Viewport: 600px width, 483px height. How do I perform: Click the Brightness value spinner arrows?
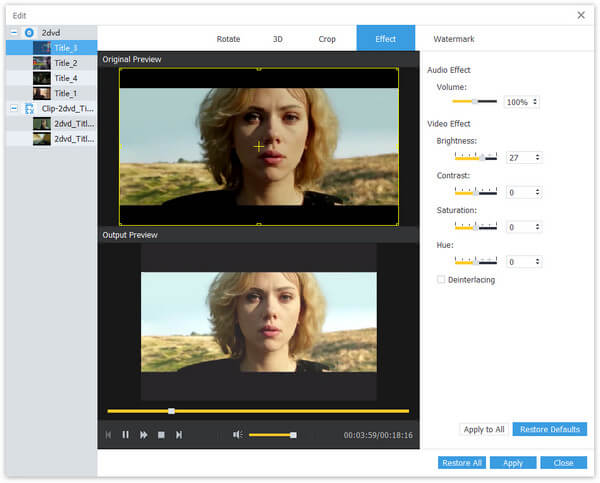[x=538, y=158]
